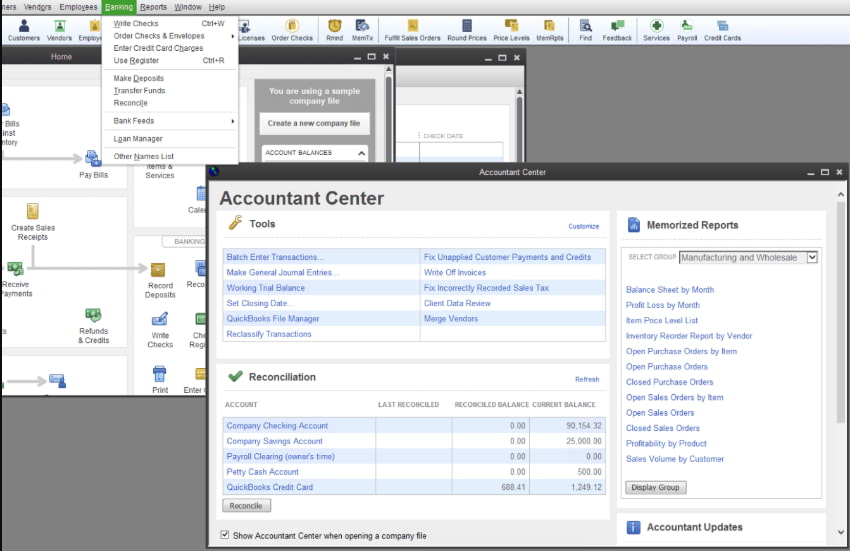850x551 pixels.
Task: Open the Help menu
Action: [217, 7]
